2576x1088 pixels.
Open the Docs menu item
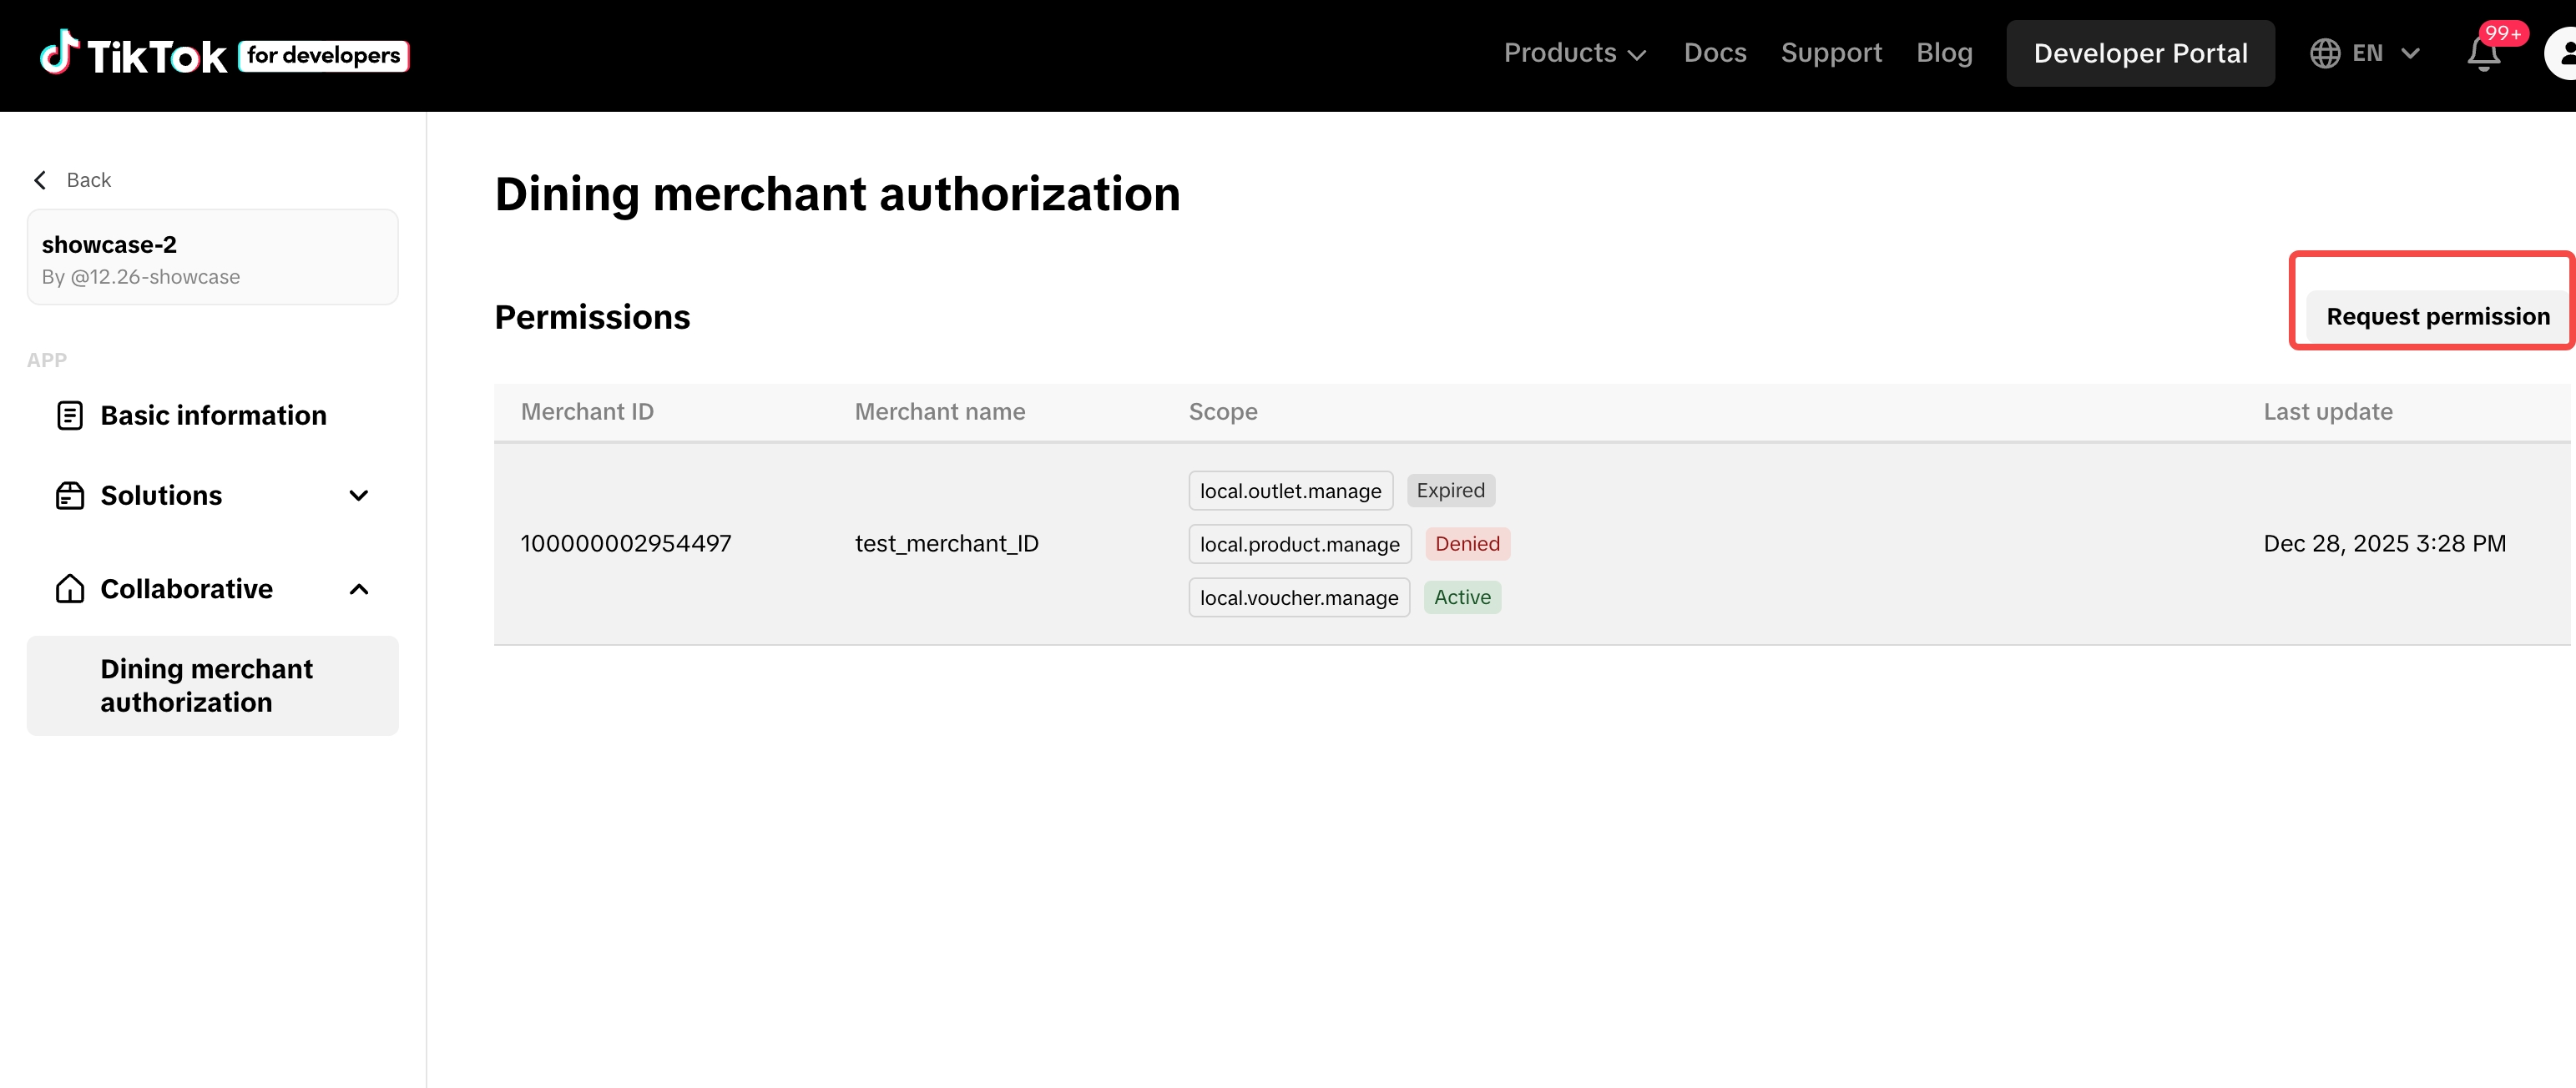(x=1715, y=54)
